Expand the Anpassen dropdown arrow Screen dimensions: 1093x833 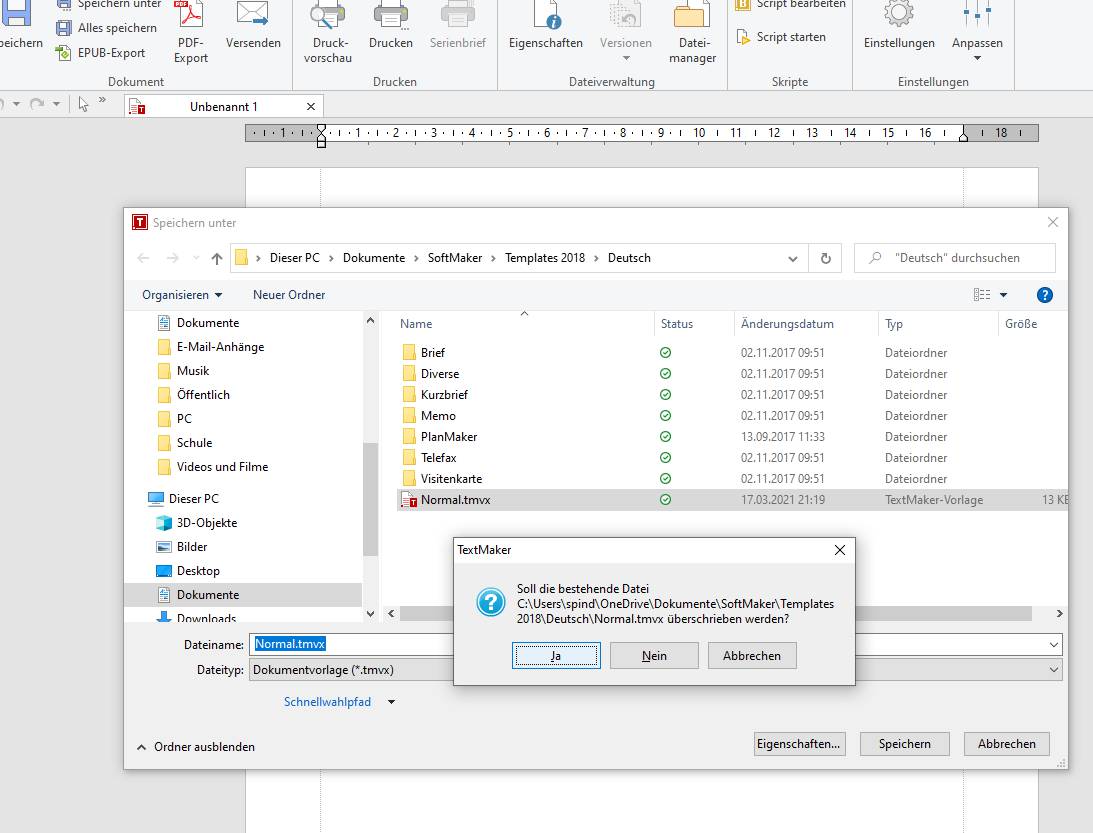pos(977,59)
